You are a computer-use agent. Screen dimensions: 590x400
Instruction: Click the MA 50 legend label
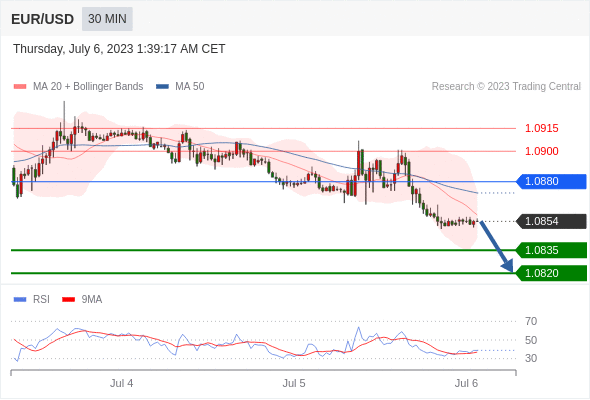click(x=190, y=87)
